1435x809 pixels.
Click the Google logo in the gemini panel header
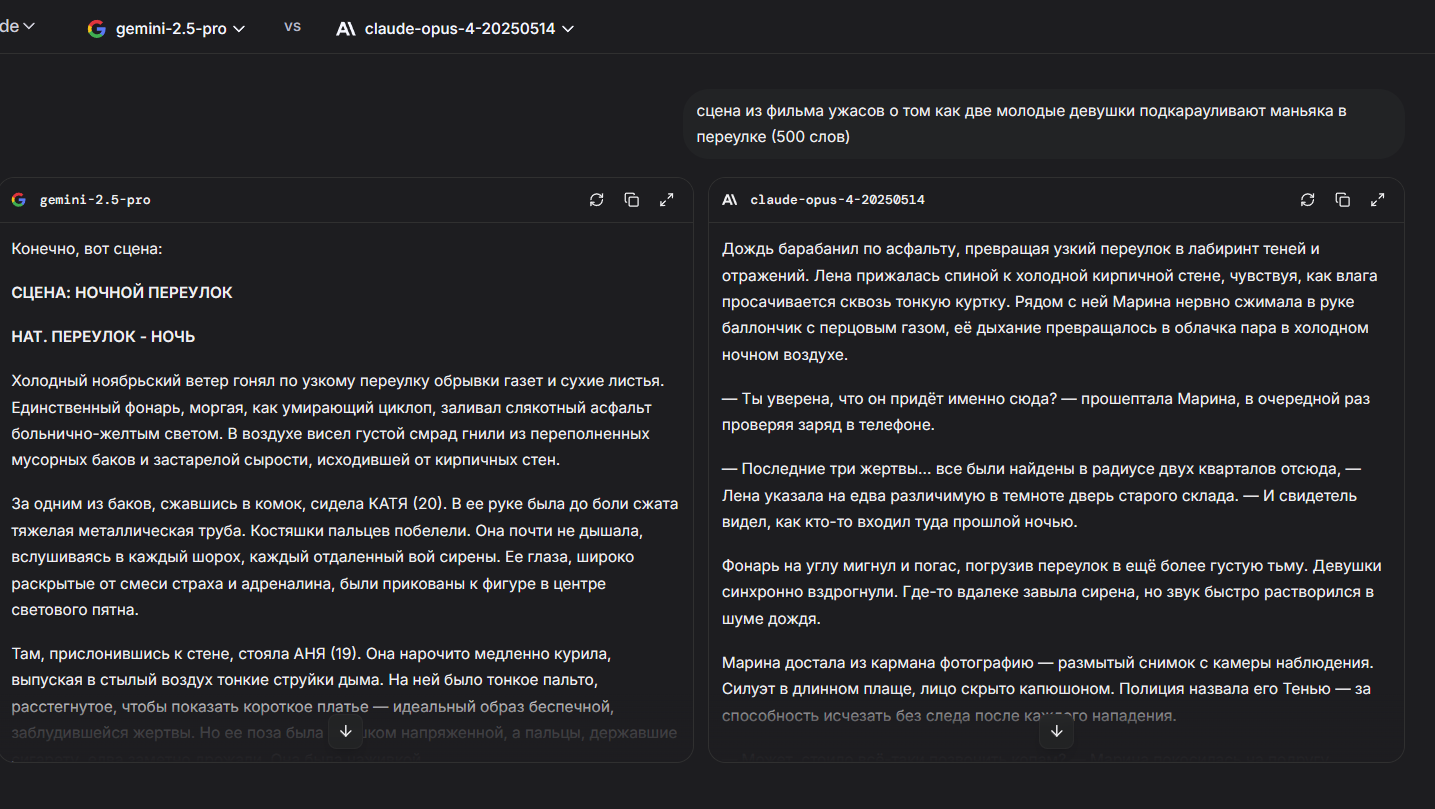(19, 200)
